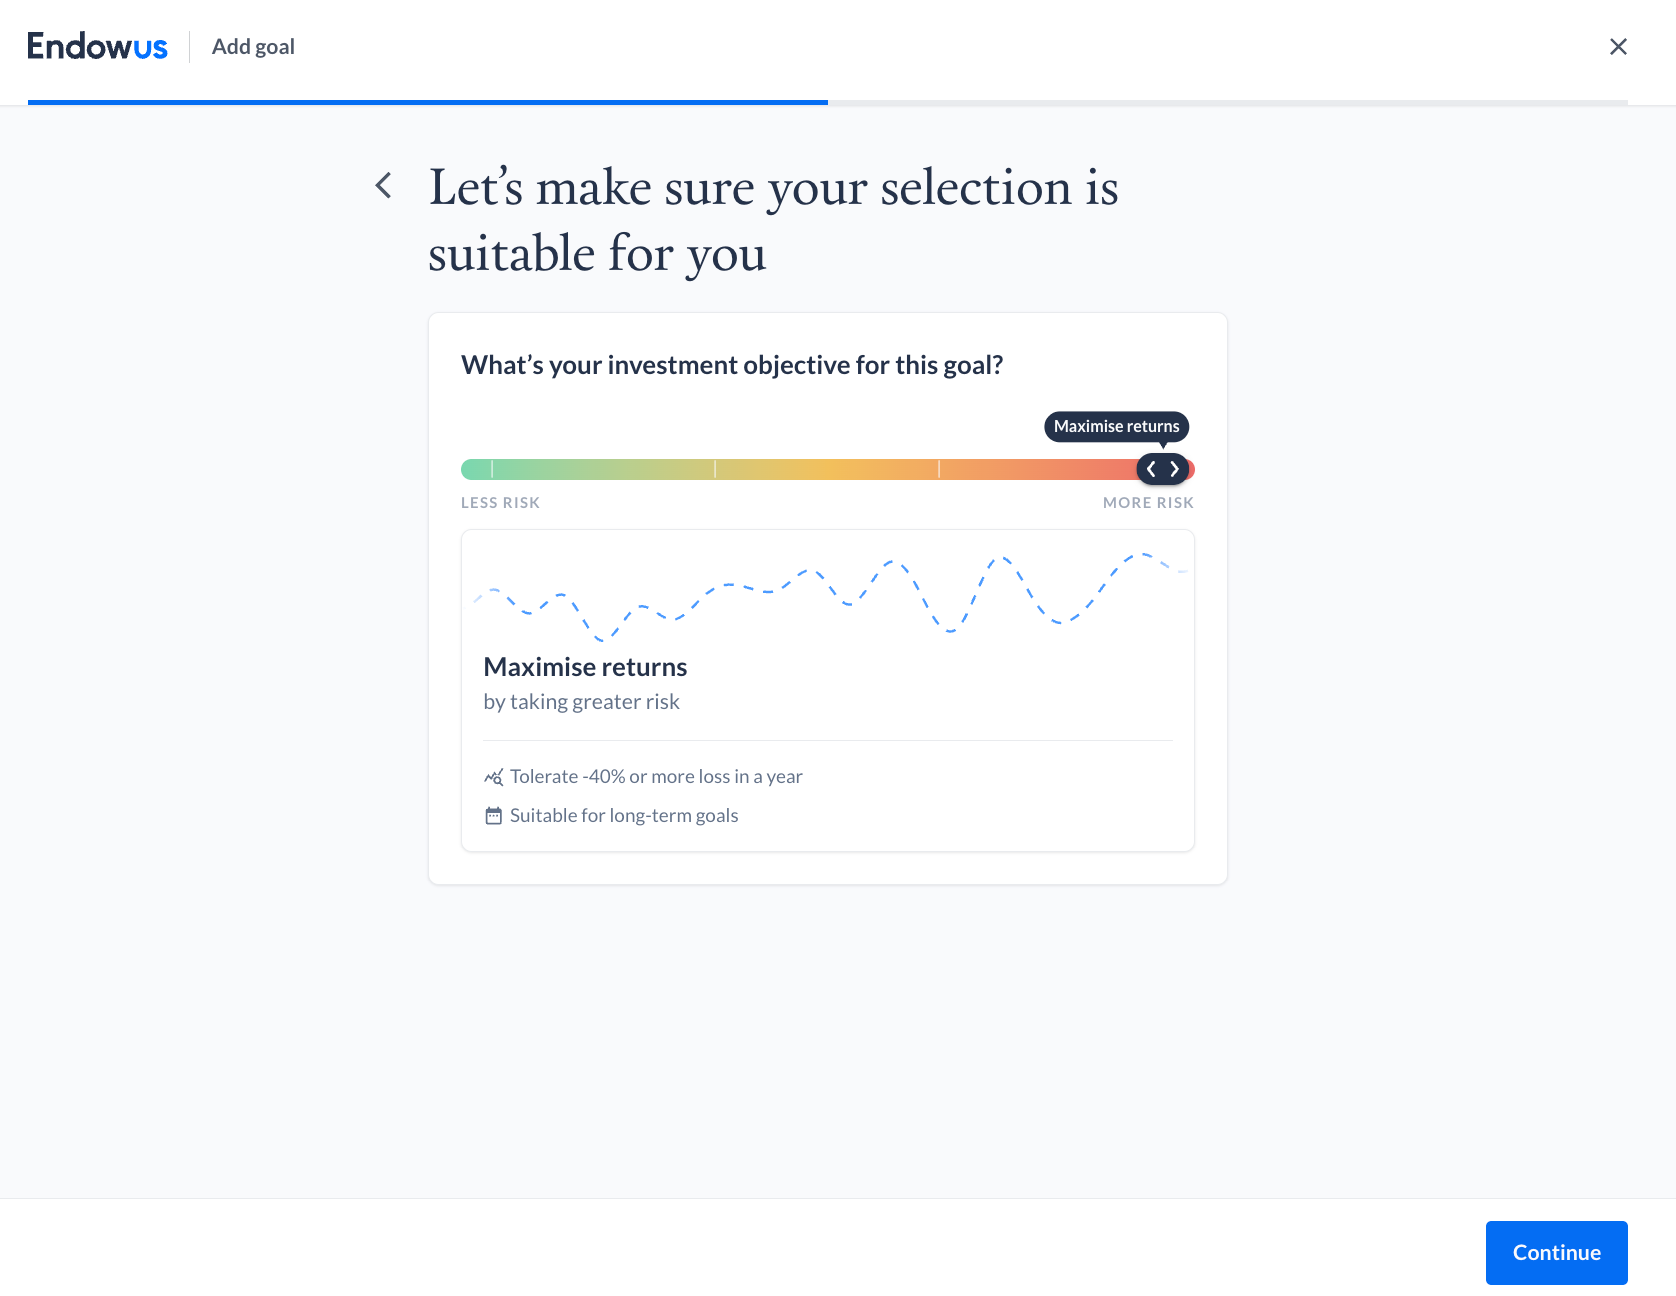Viewport: 1676px width, 1296px height.
Task: Click the first tick on risk slider
Action: pyautogui.click(x=492, y=469)
